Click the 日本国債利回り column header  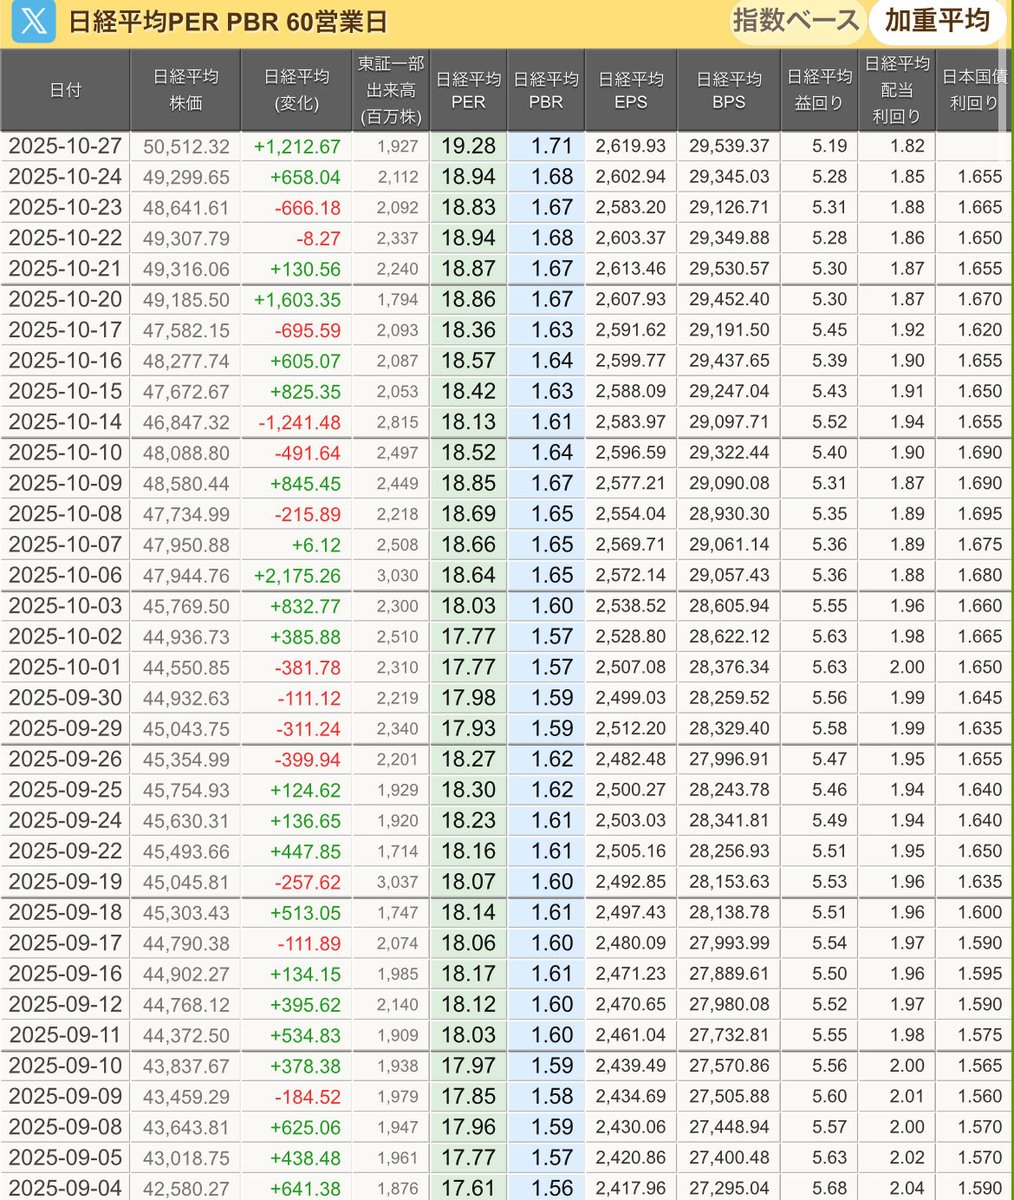tap(974, 90)
